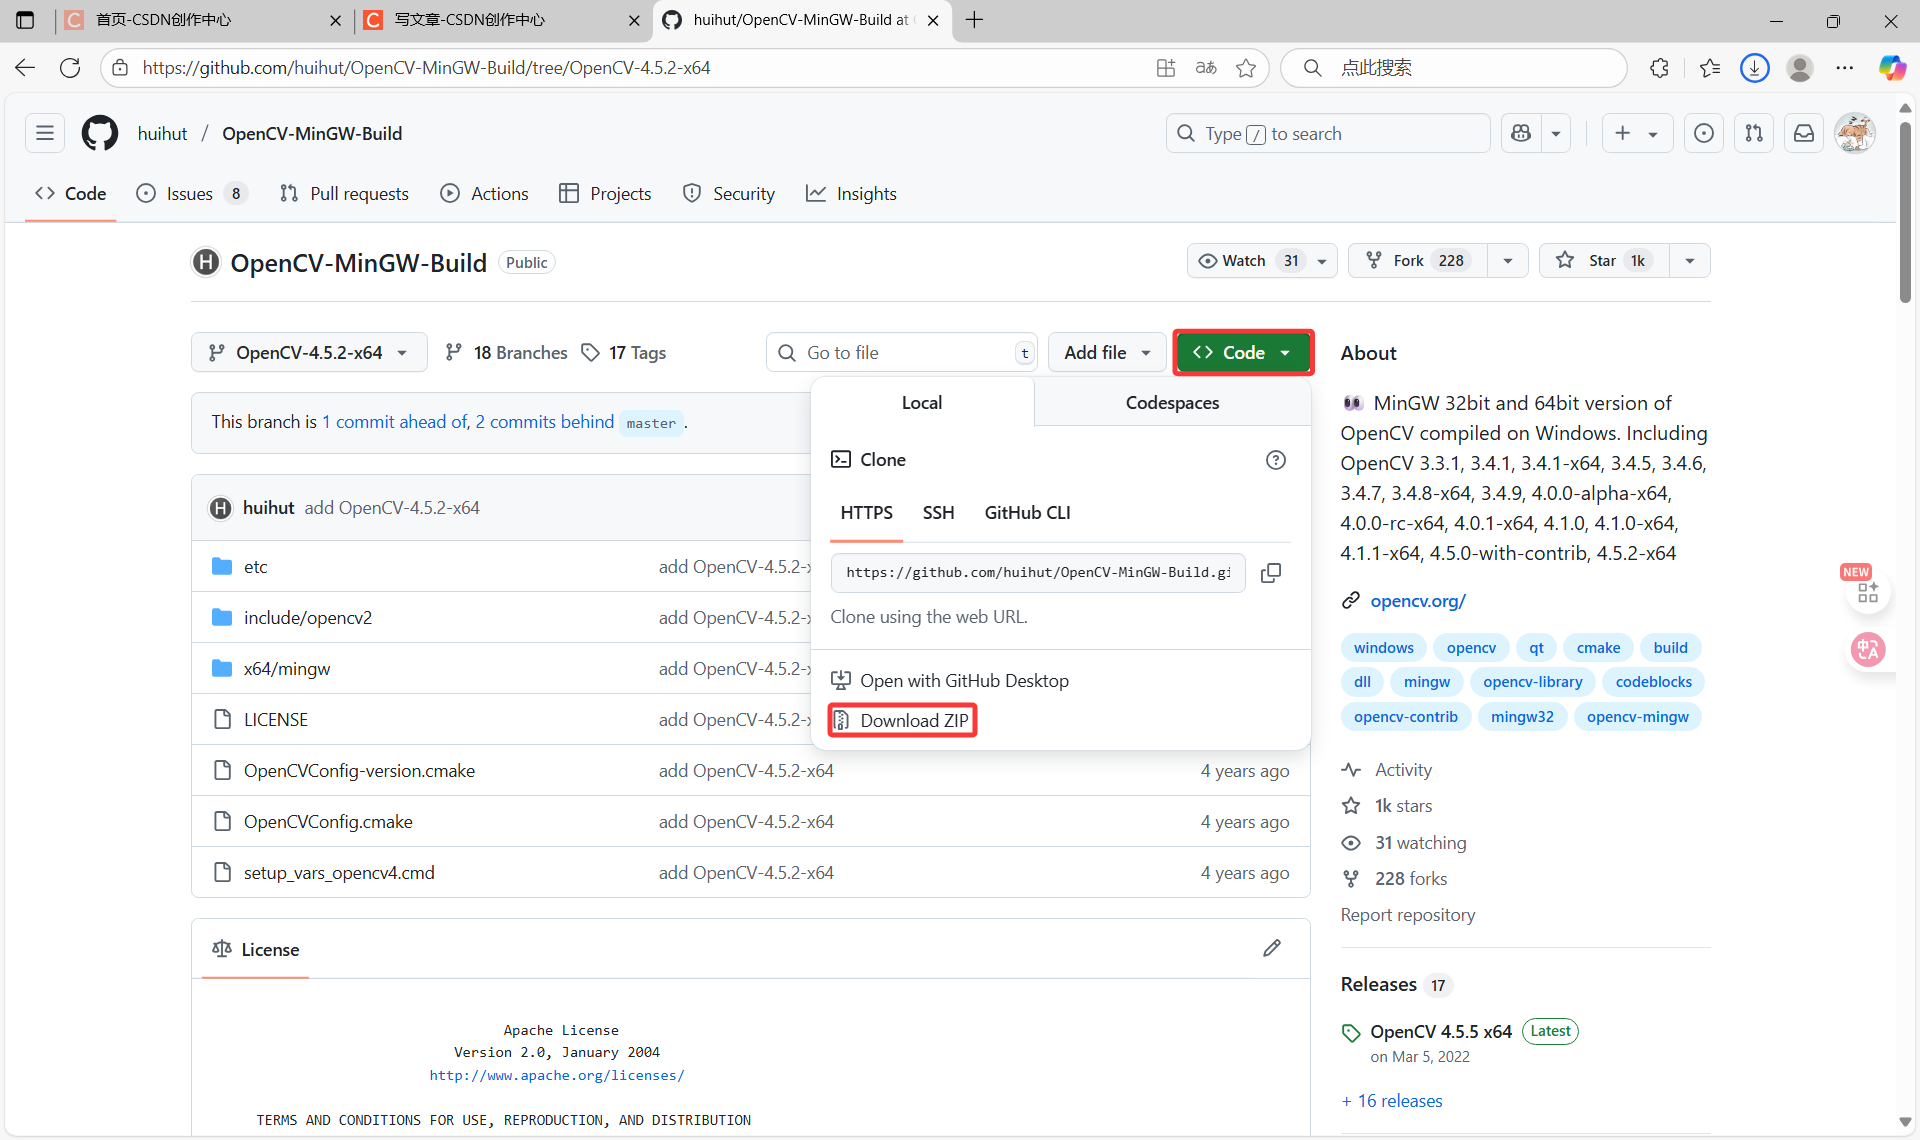Switch to the Codespaces tab
The height and width of the screenshot is (1140, 1920).
pos(1172,403)
